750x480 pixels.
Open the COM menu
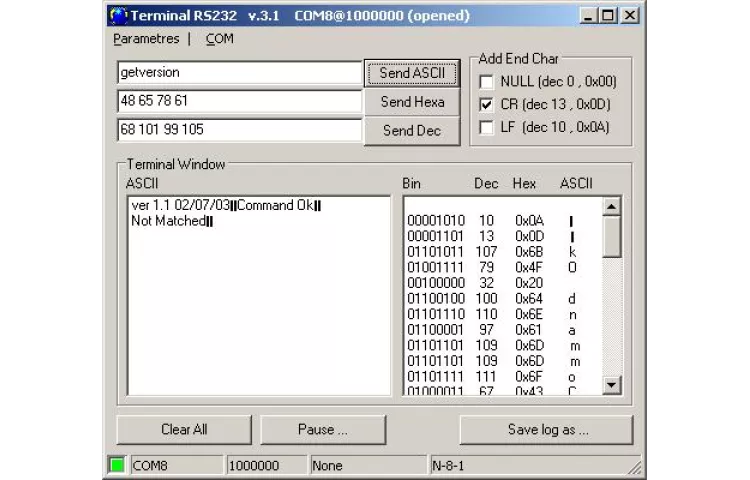click(x=219, y=39)
